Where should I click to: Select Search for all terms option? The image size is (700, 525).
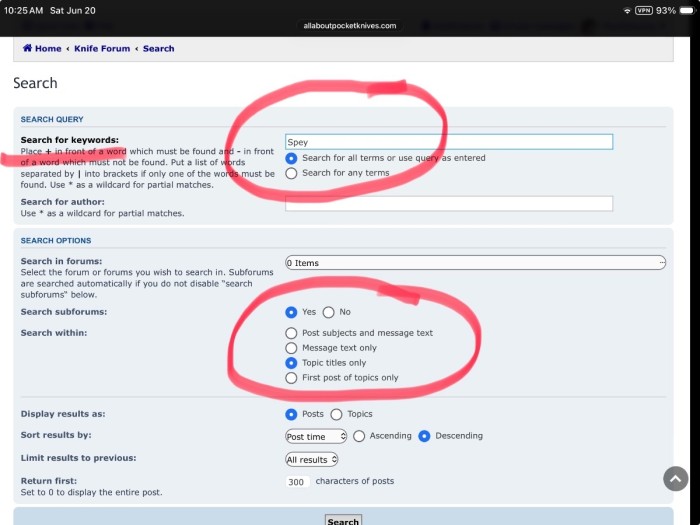coord(291,158)
